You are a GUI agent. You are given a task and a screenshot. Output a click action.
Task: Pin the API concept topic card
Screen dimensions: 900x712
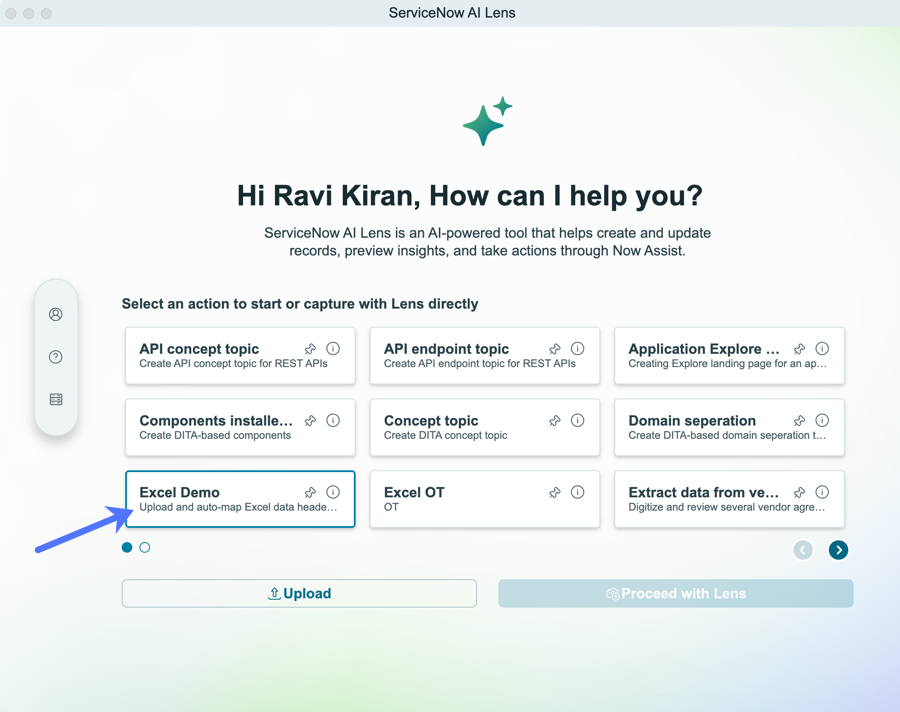pos(311,349)
